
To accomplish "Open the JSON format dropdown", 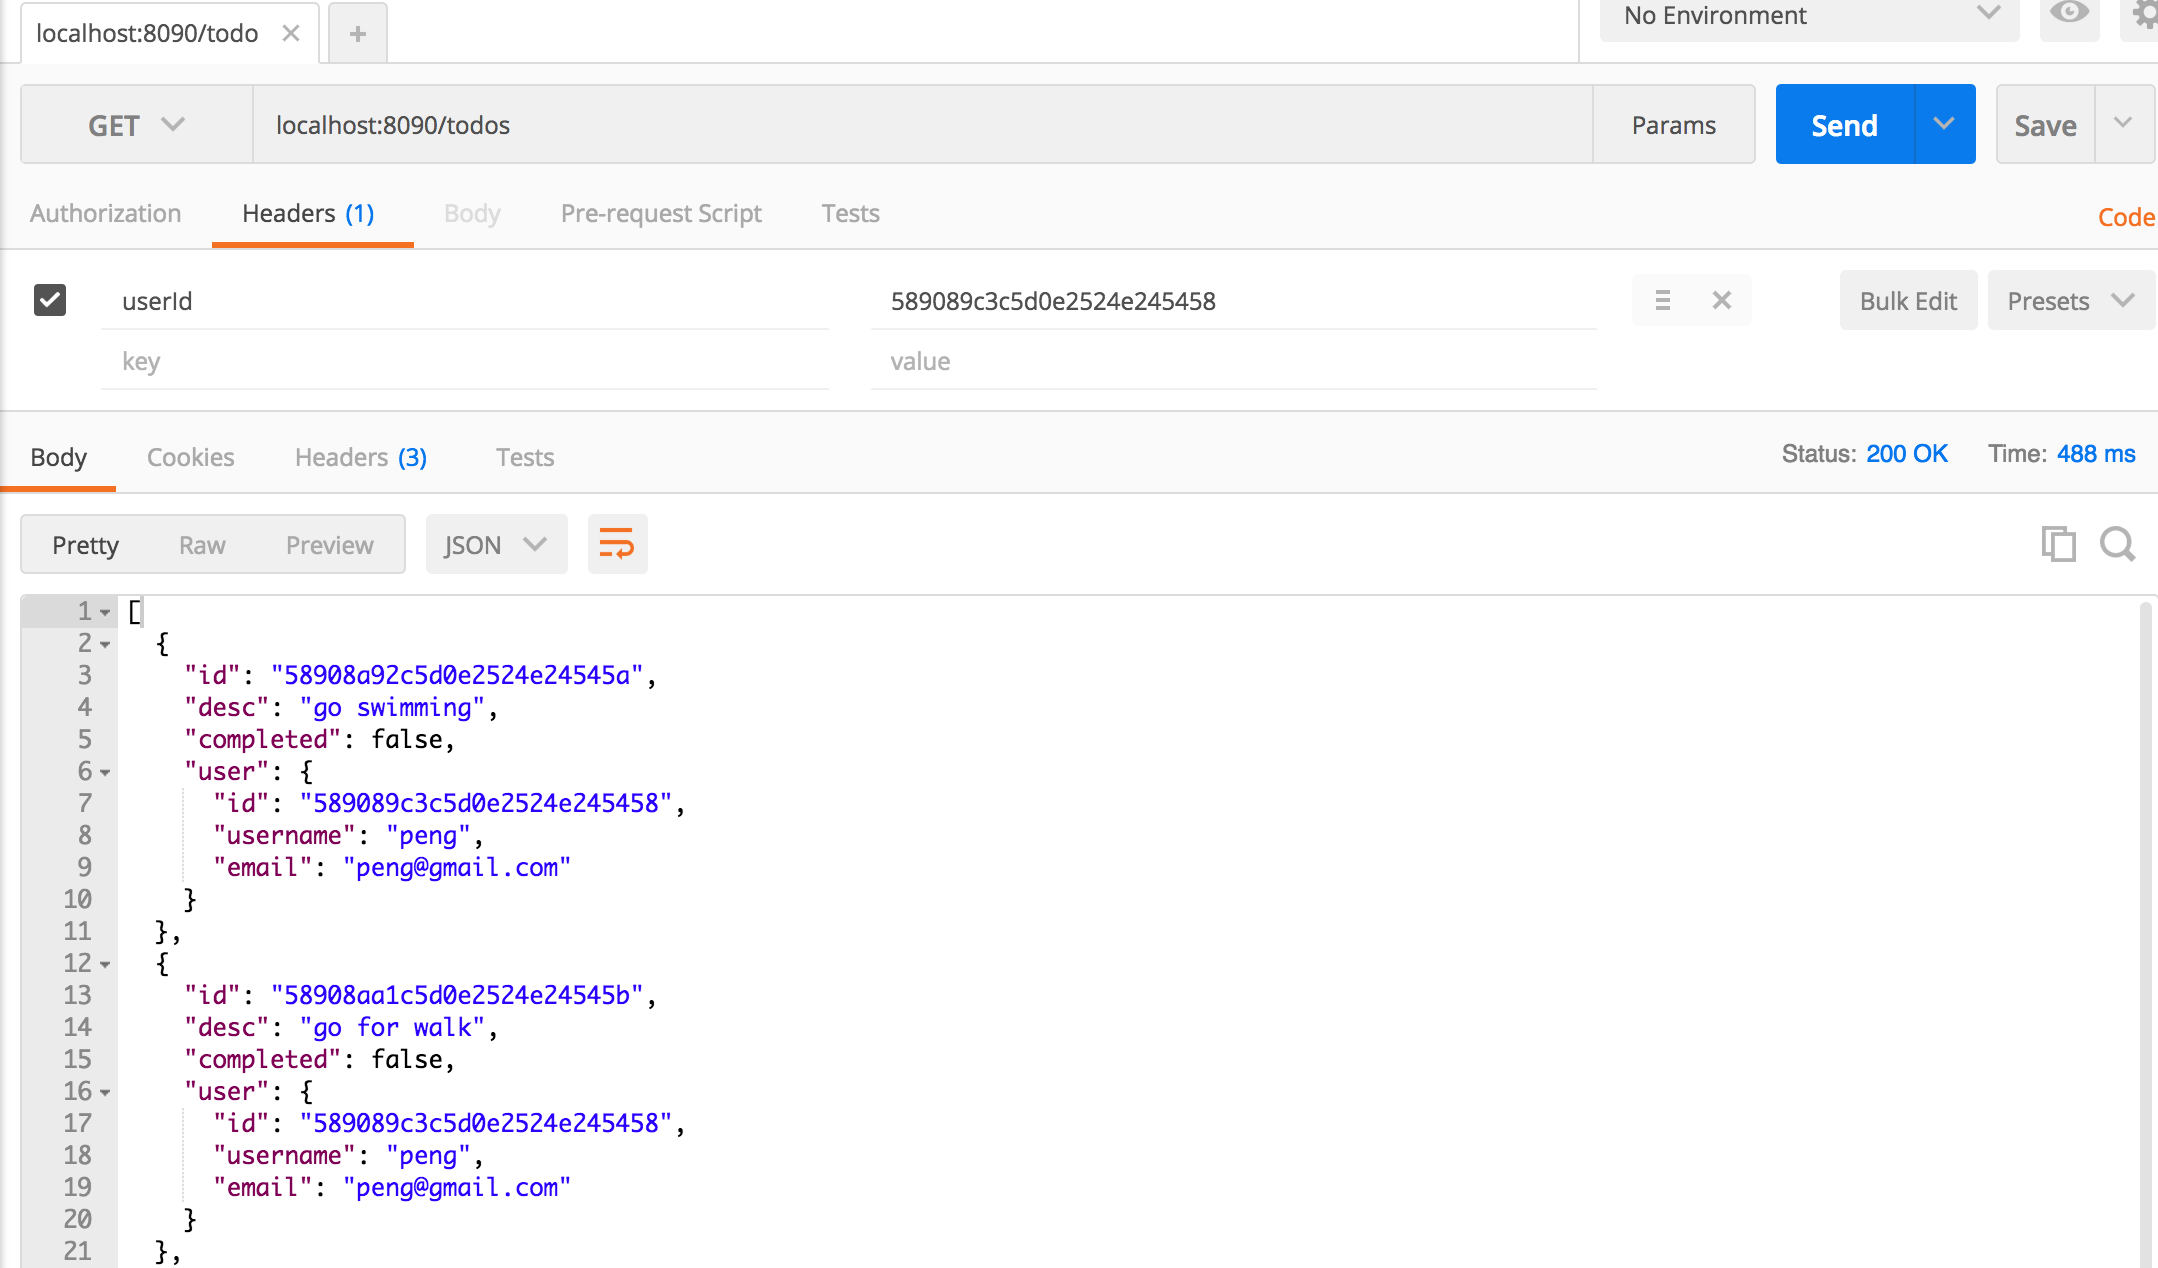I will [x=496, y=545].
